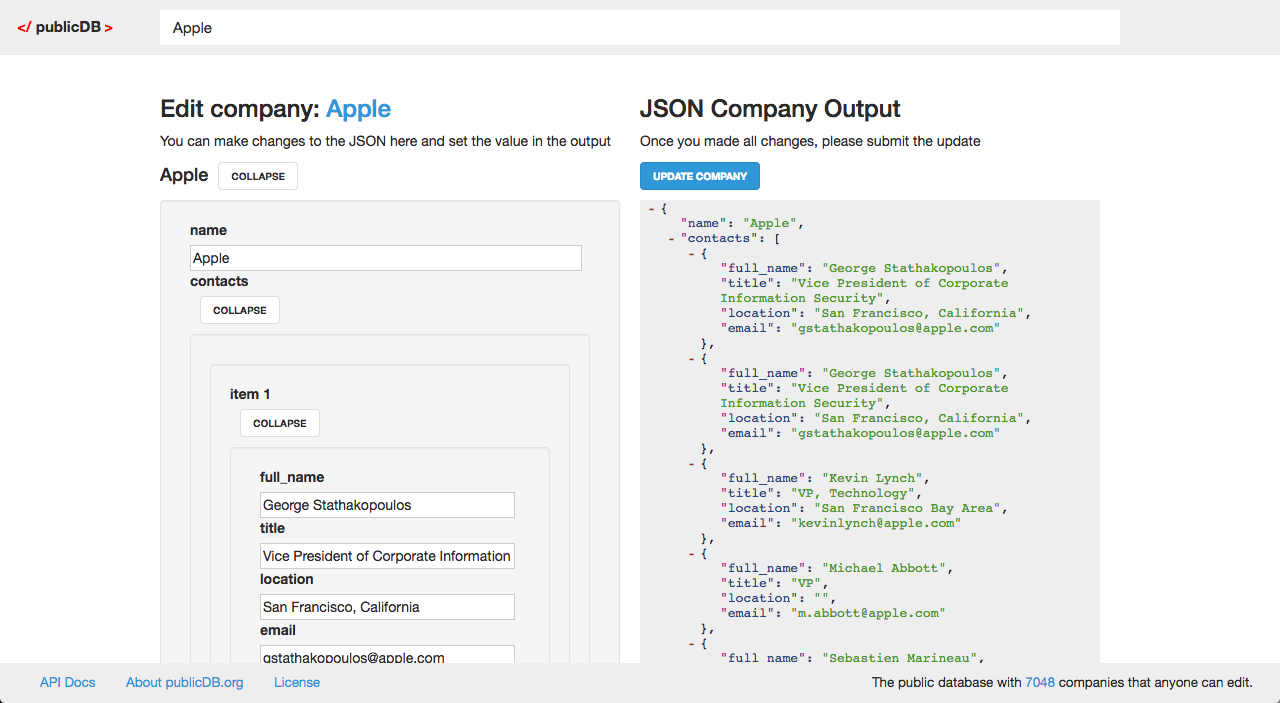Collapse item 1 in the form

pos(280,423)
